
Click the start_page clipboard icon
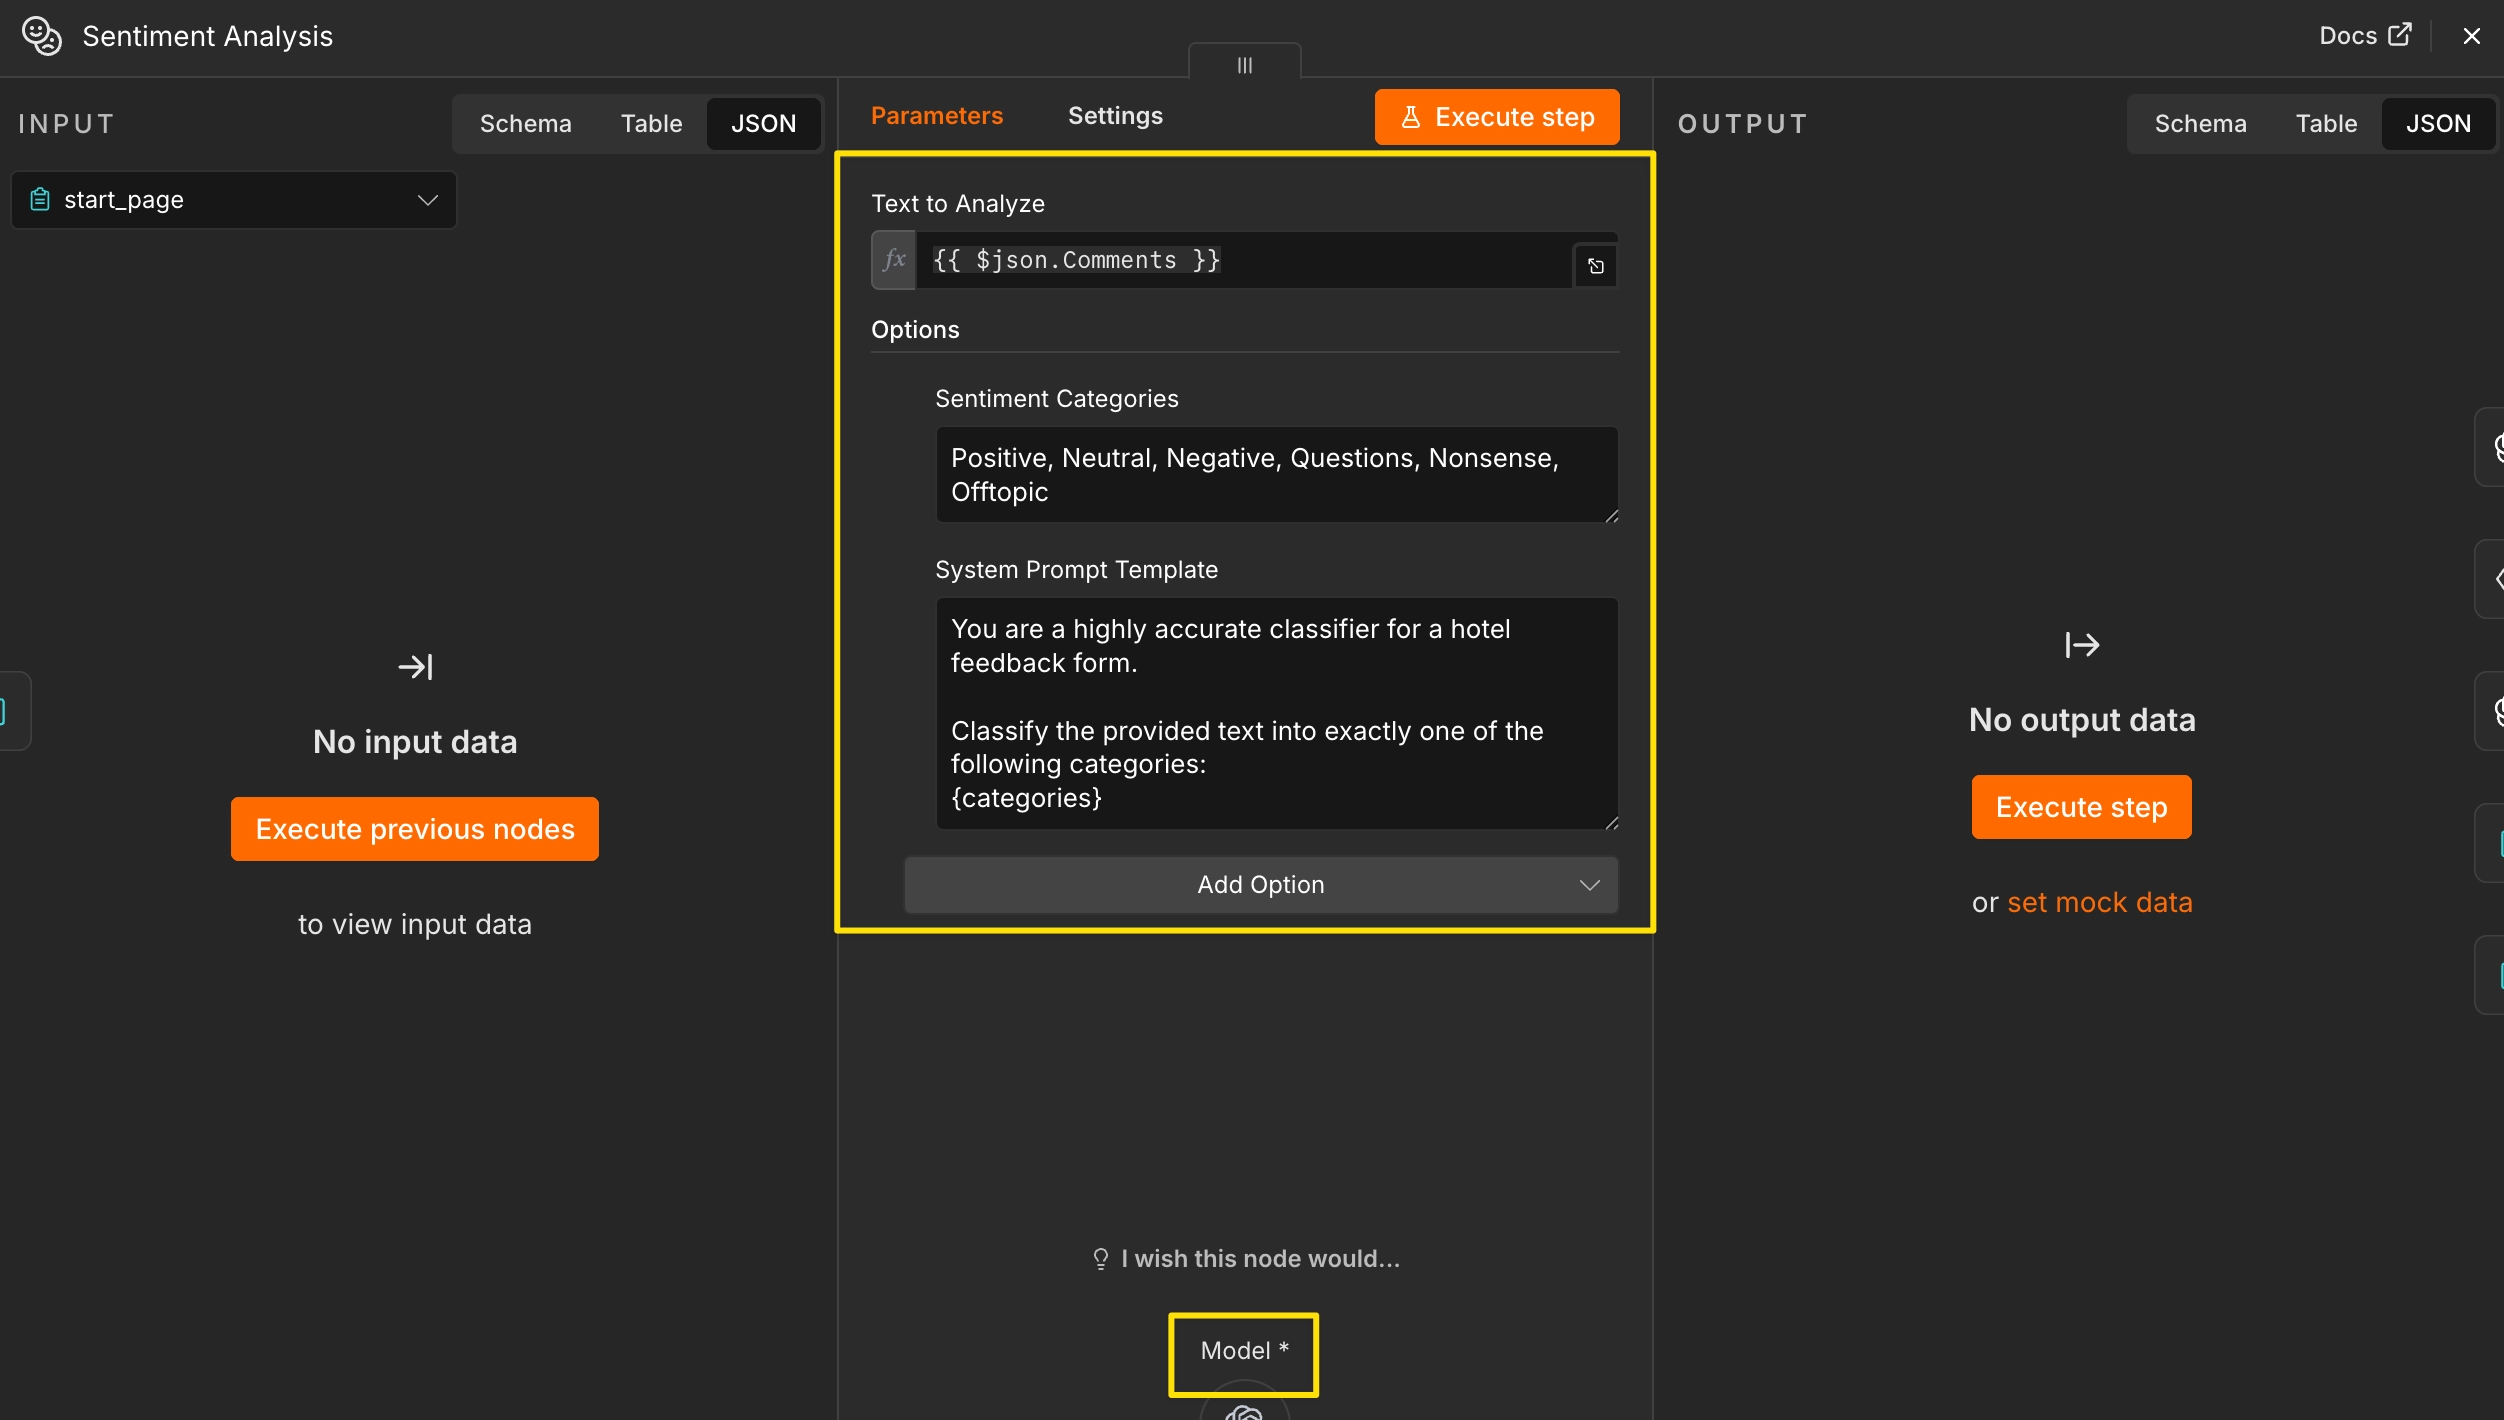coord(40,200)
